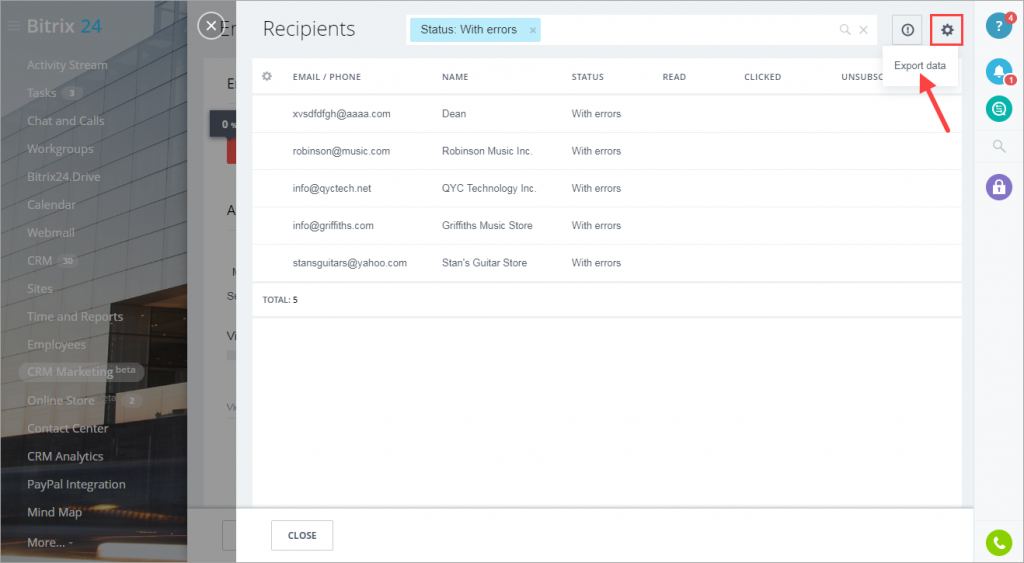Select email info@griffiths.com
1024x563 pixels.
tap(333, 225)
